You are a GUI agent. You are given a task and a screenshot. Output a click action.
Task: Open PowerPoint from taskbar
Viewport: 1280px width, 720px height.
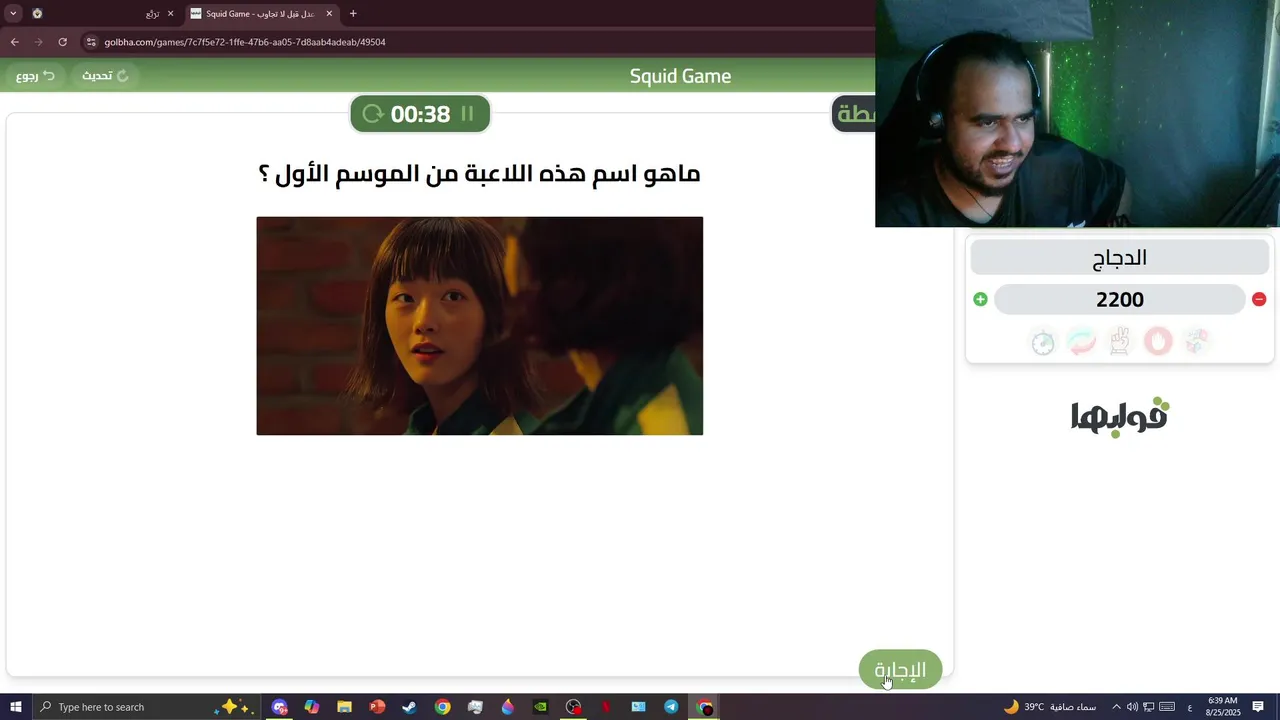pyautogui.click(x=377, y=707)
